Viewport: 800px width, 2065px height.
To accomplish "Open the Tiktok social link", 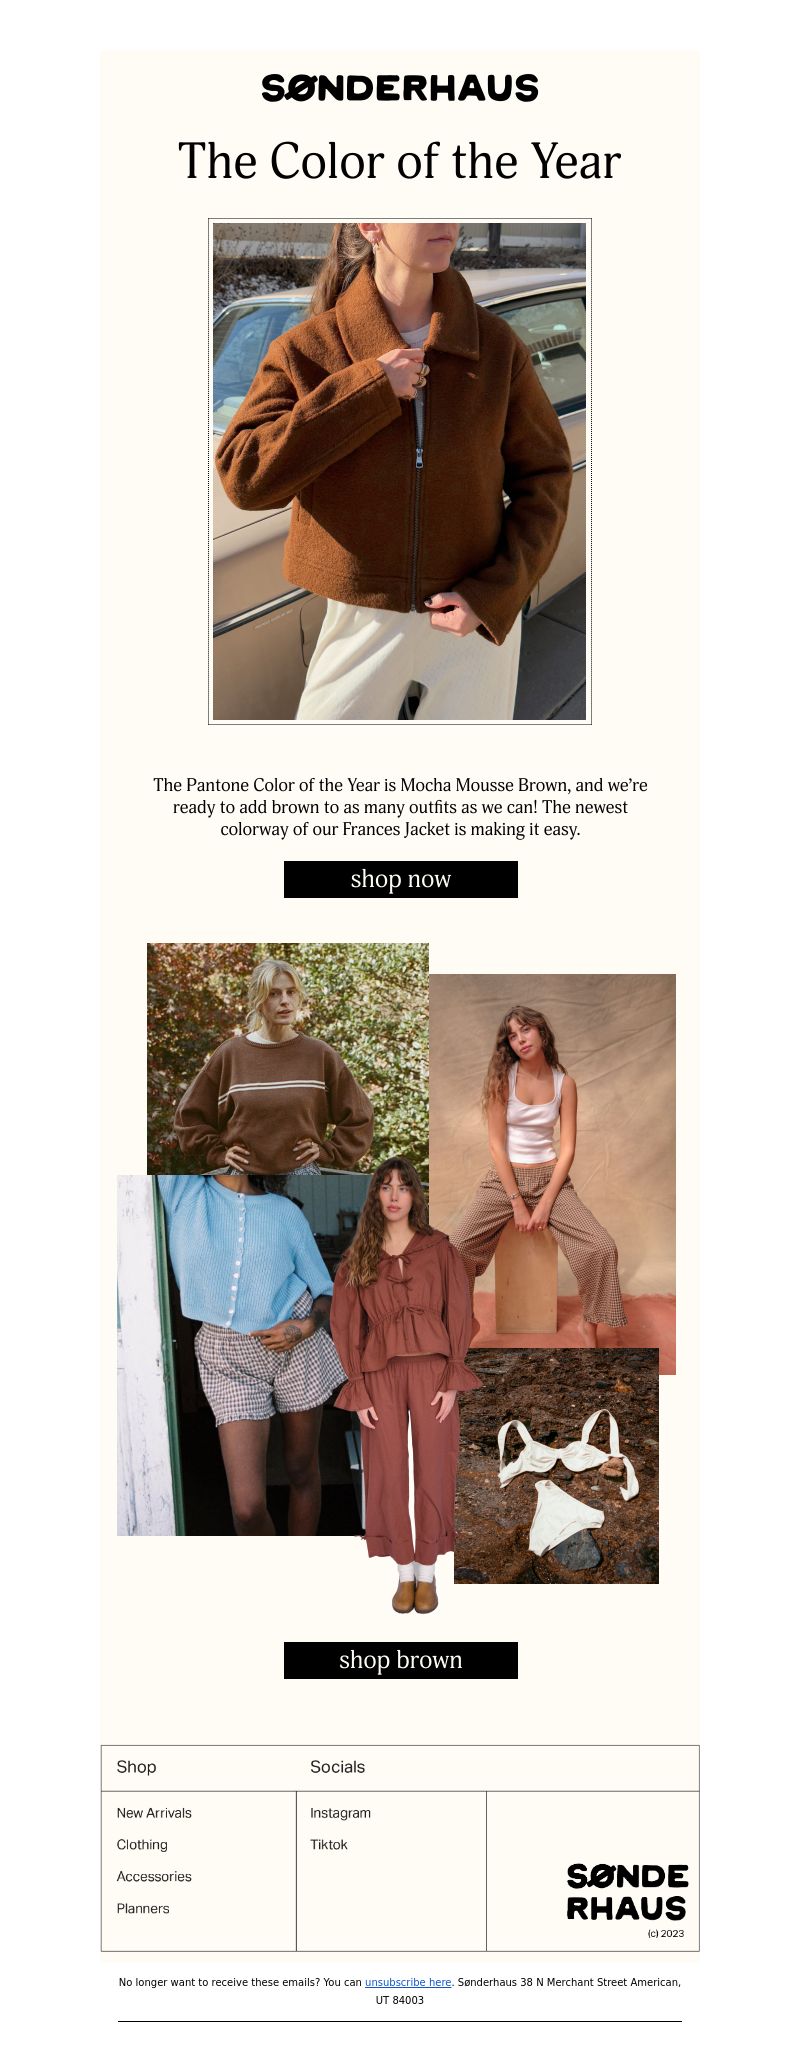I will [329, 1845].
